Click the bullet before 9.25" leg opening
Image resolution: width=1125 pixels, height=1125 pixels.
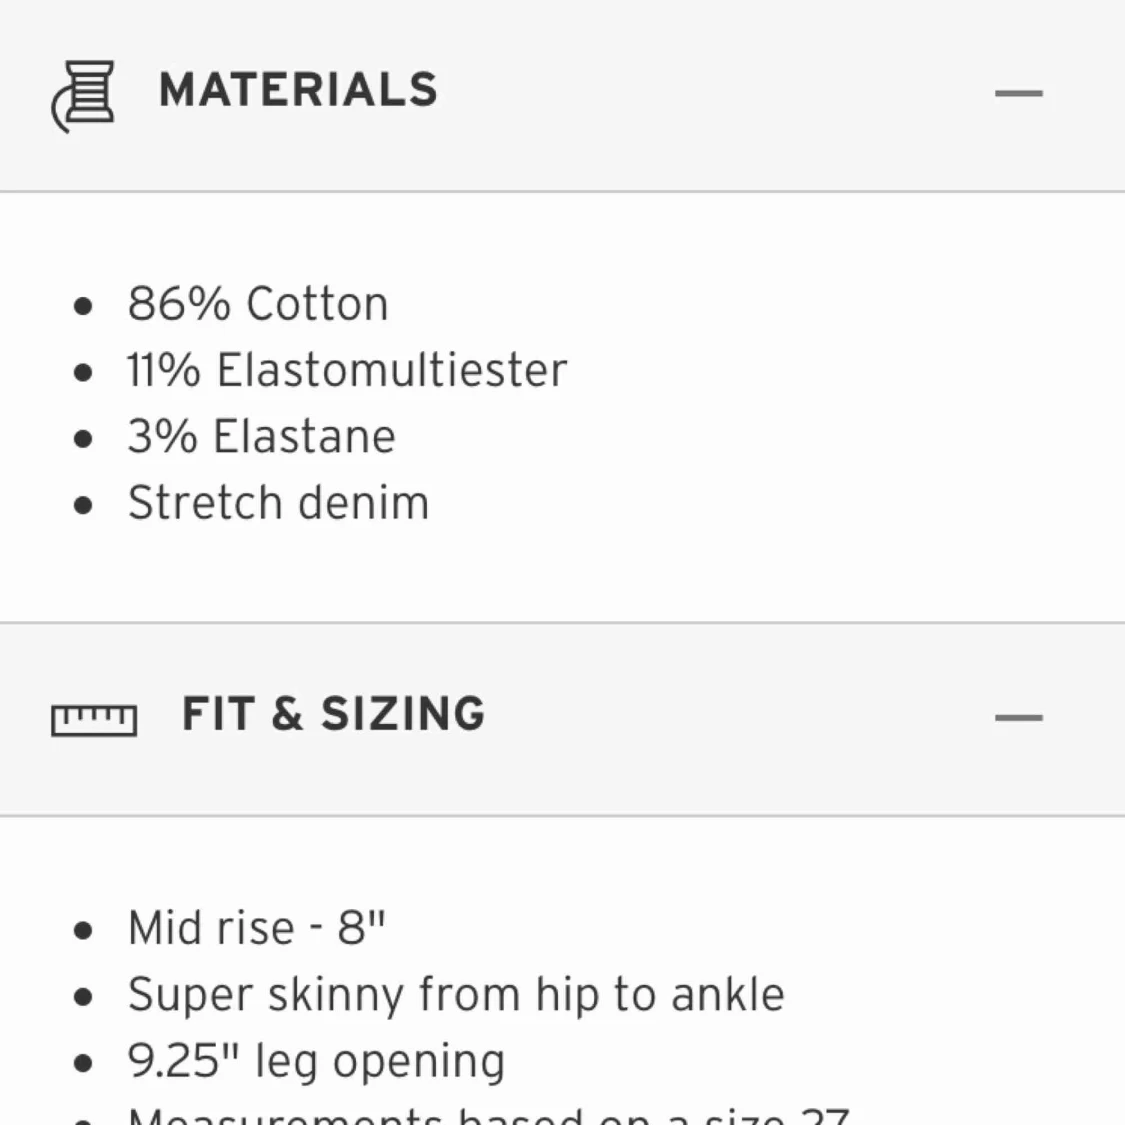pos(83,1062)
